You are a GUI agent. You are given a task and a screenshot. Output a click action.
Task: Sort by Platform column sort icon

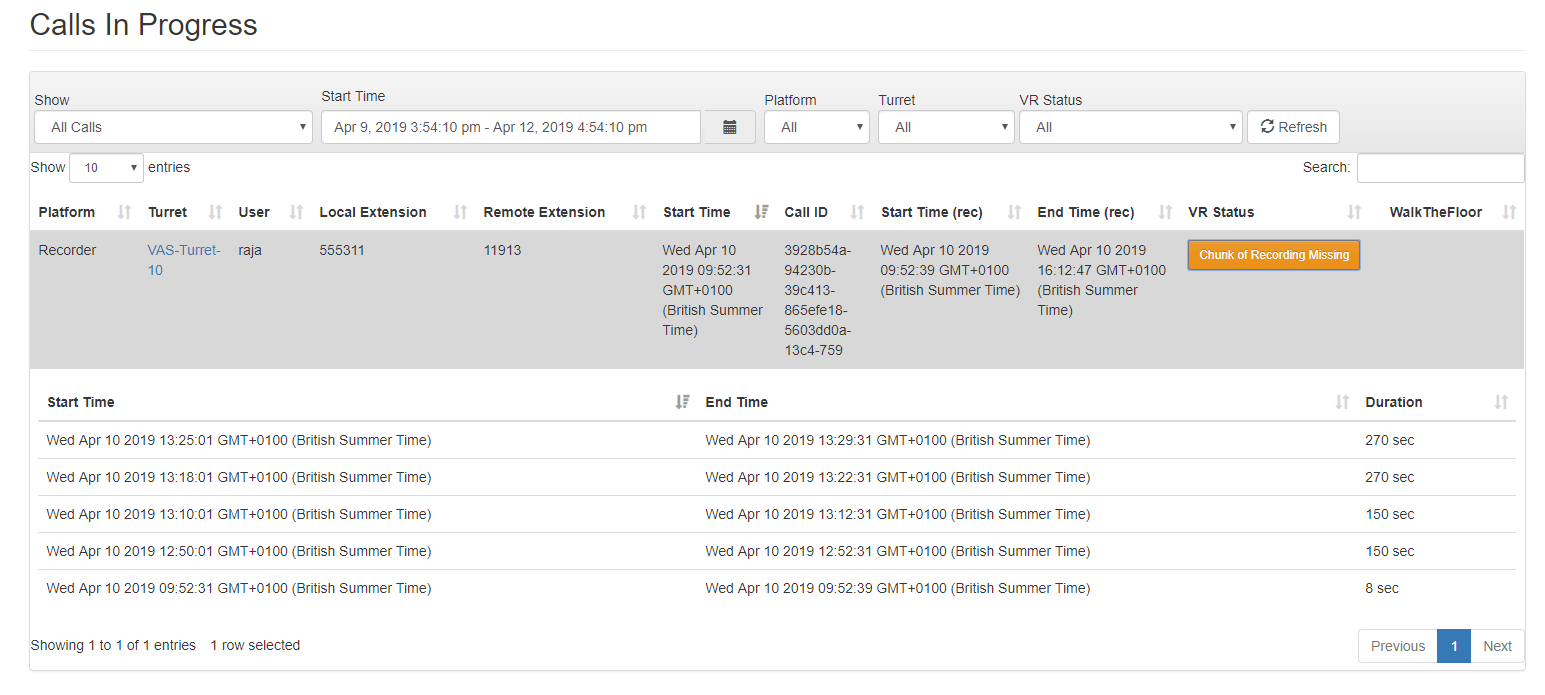tap(125, 212)
